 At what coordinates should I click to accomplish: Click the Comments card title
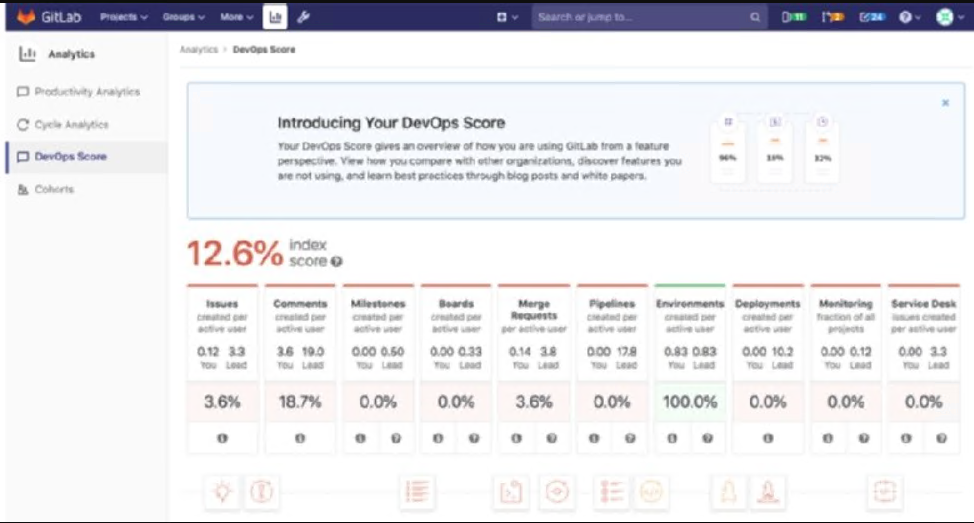(x=300, y=304)
